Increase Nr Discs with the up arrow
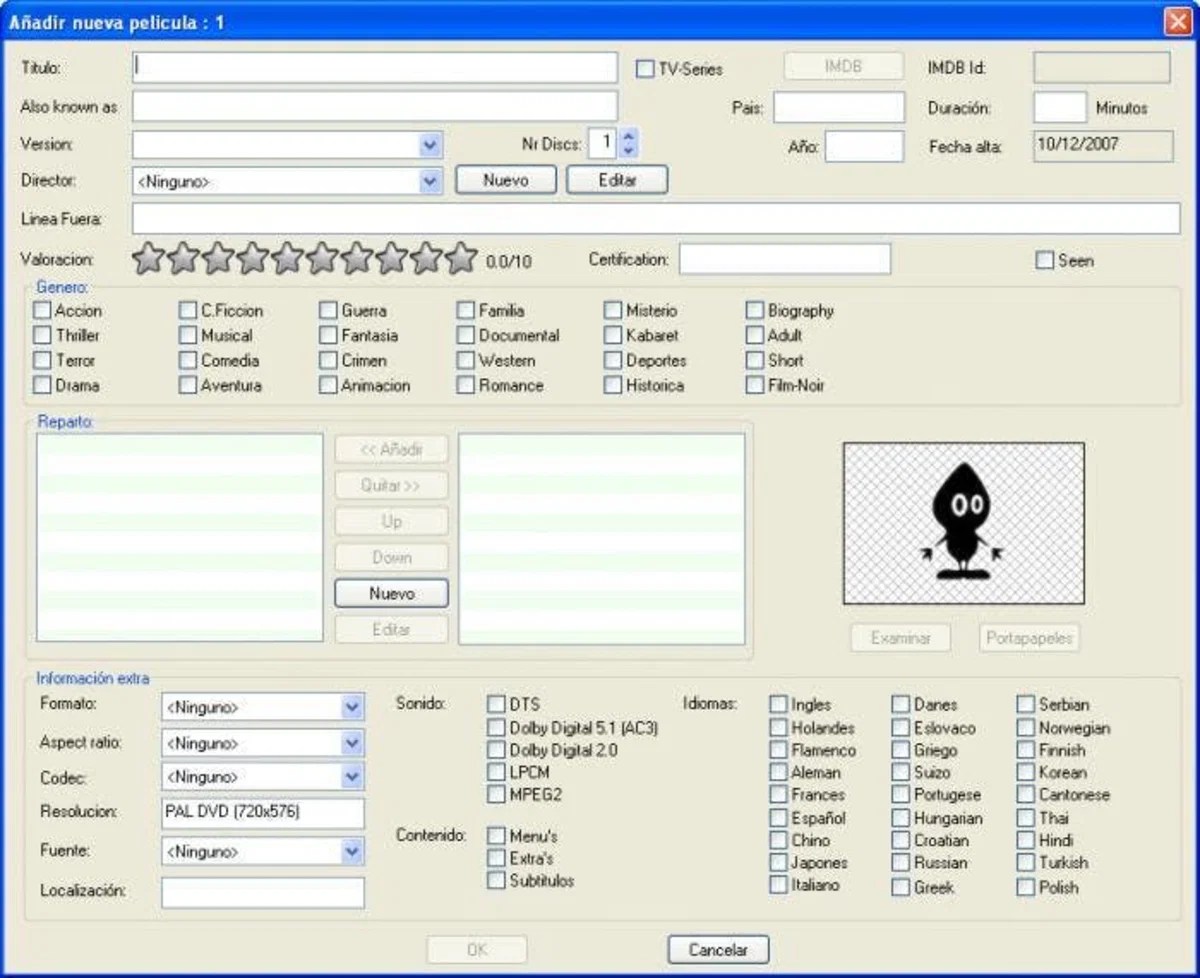Viewport: 1200px width, 978px height. (x=627, y=138)
